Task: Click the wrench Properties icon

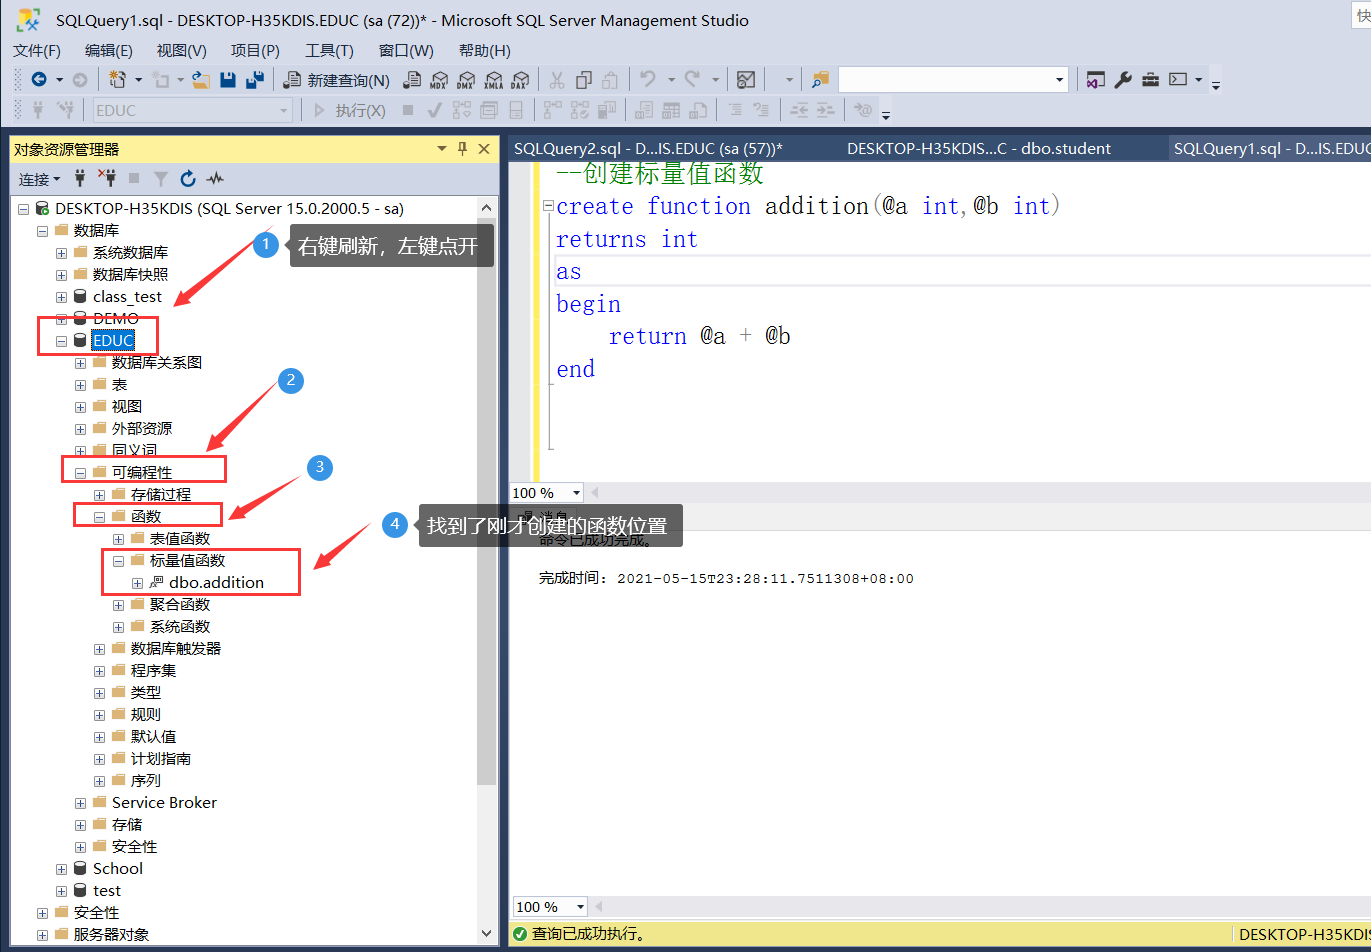Action: tap(1123, 80)
